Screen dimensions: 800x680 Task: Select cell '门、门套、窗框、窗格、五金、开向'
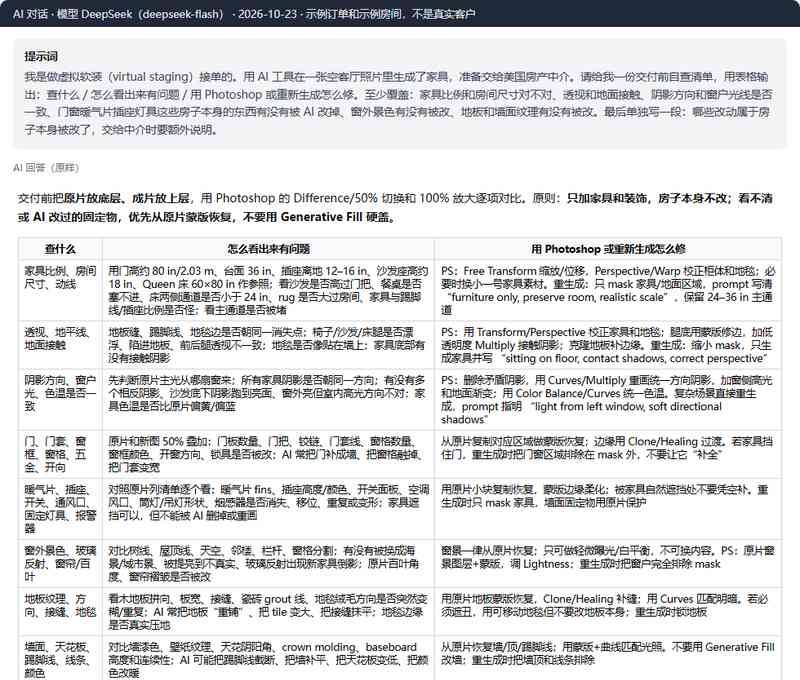[x=60, y=454]
